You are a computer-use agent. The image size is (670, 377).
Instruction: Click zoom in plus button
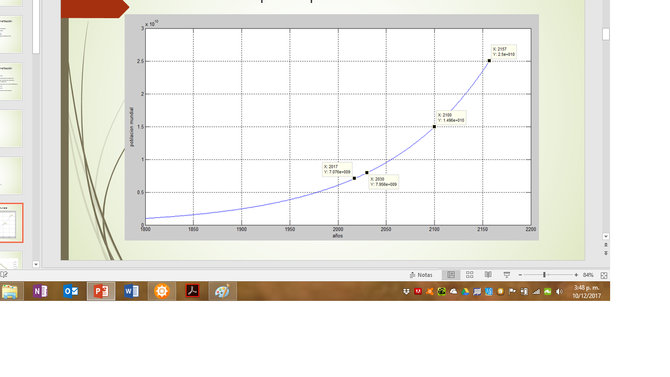[576, 275]
